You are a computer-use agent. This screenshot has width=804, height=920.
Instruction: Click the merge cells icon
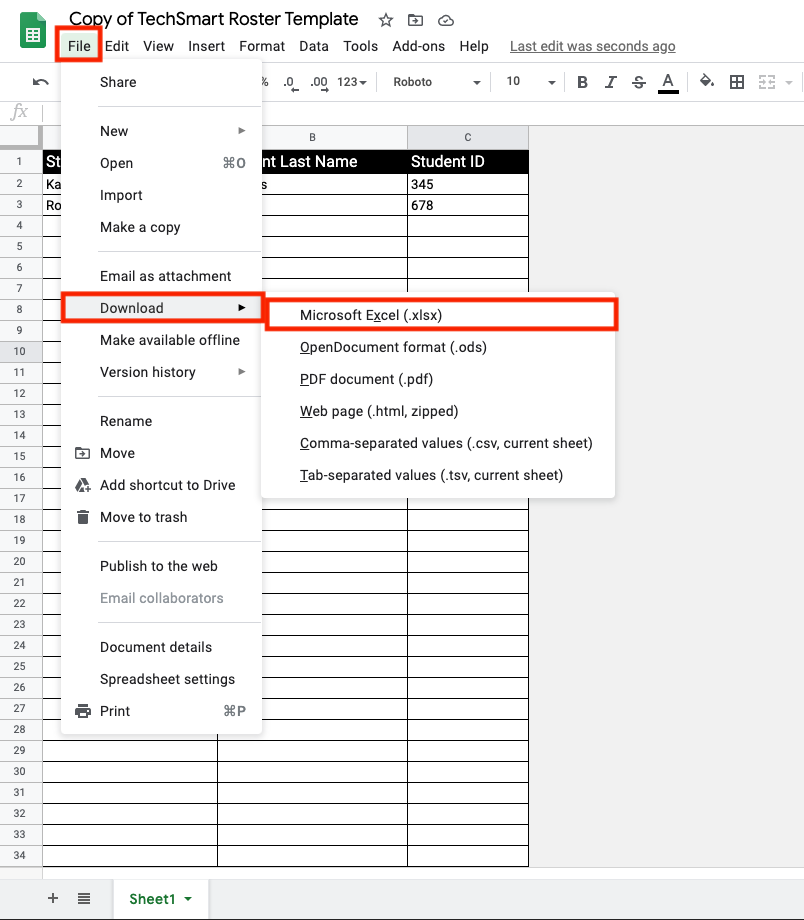[766, 82]
